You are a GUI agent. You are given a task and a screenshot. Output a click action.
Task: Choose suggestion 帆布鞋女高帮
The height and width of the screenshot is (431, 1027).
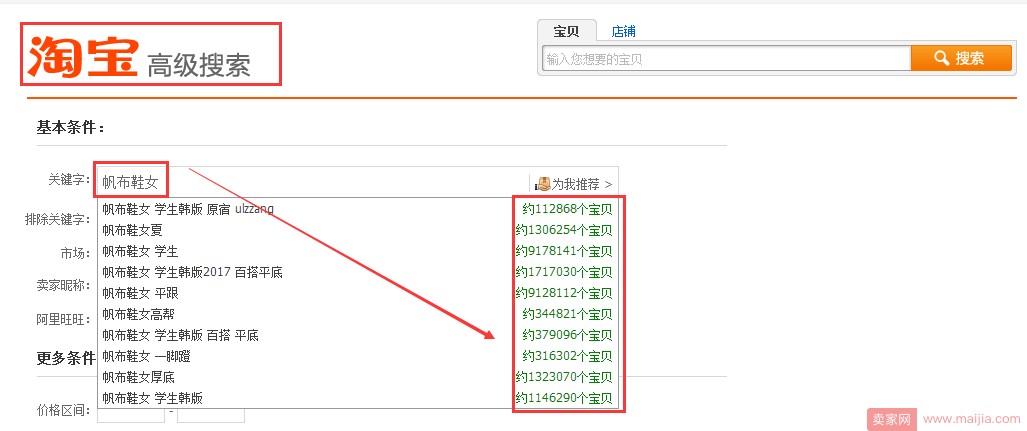point(357,314)
